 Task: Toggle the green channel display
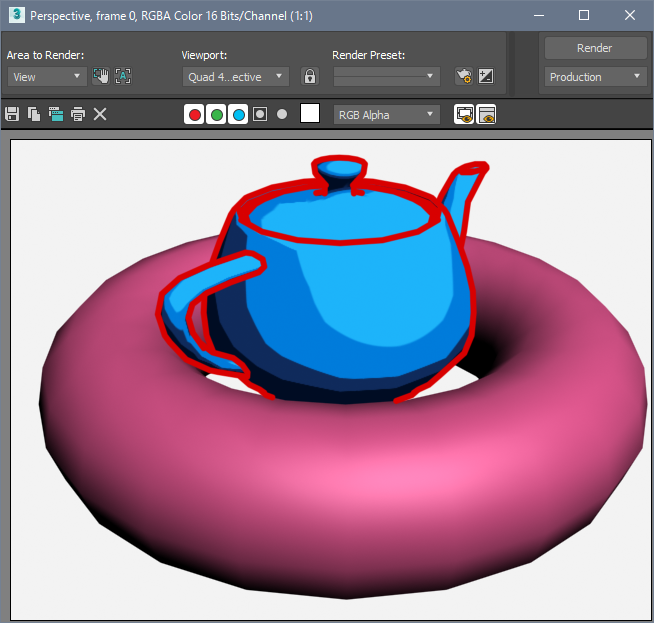tap(216, 115)
